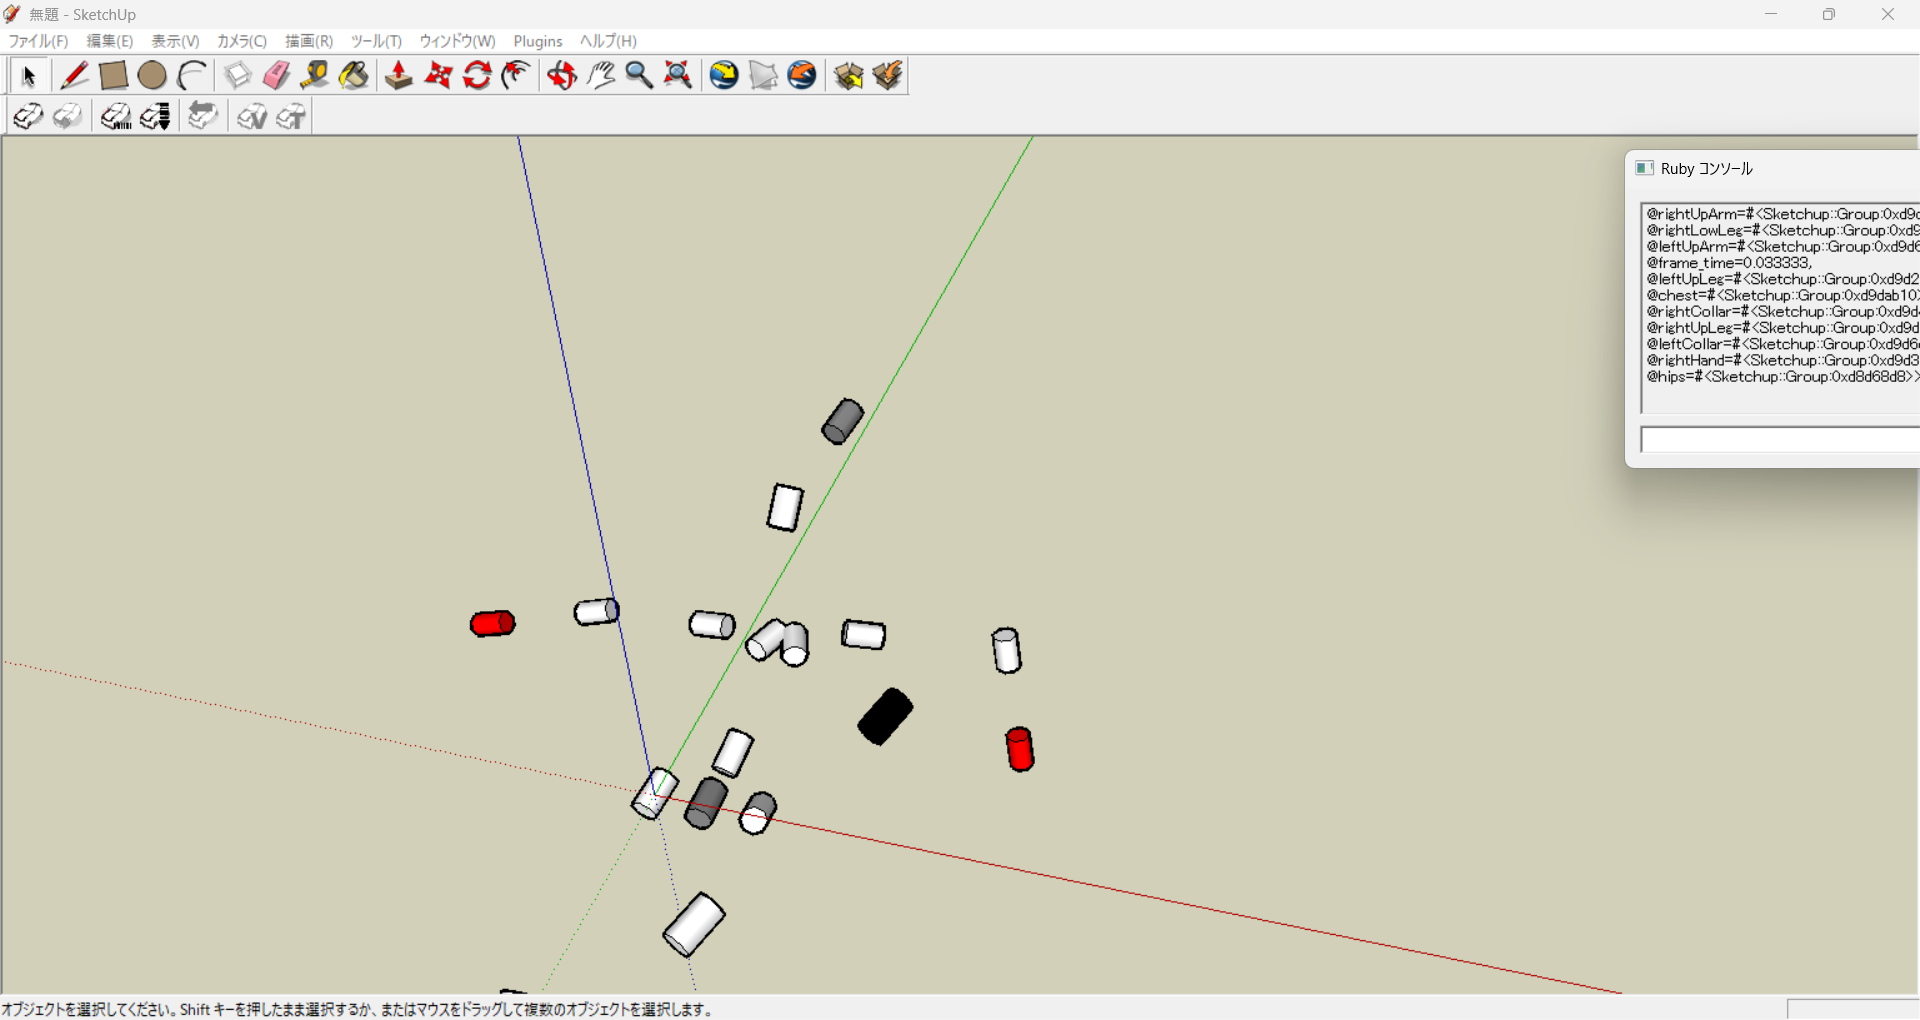The width and height of the screenshot is (1920, 1020).
Task: Choose the Push/Pull tool
Action: tap(399, 76)
